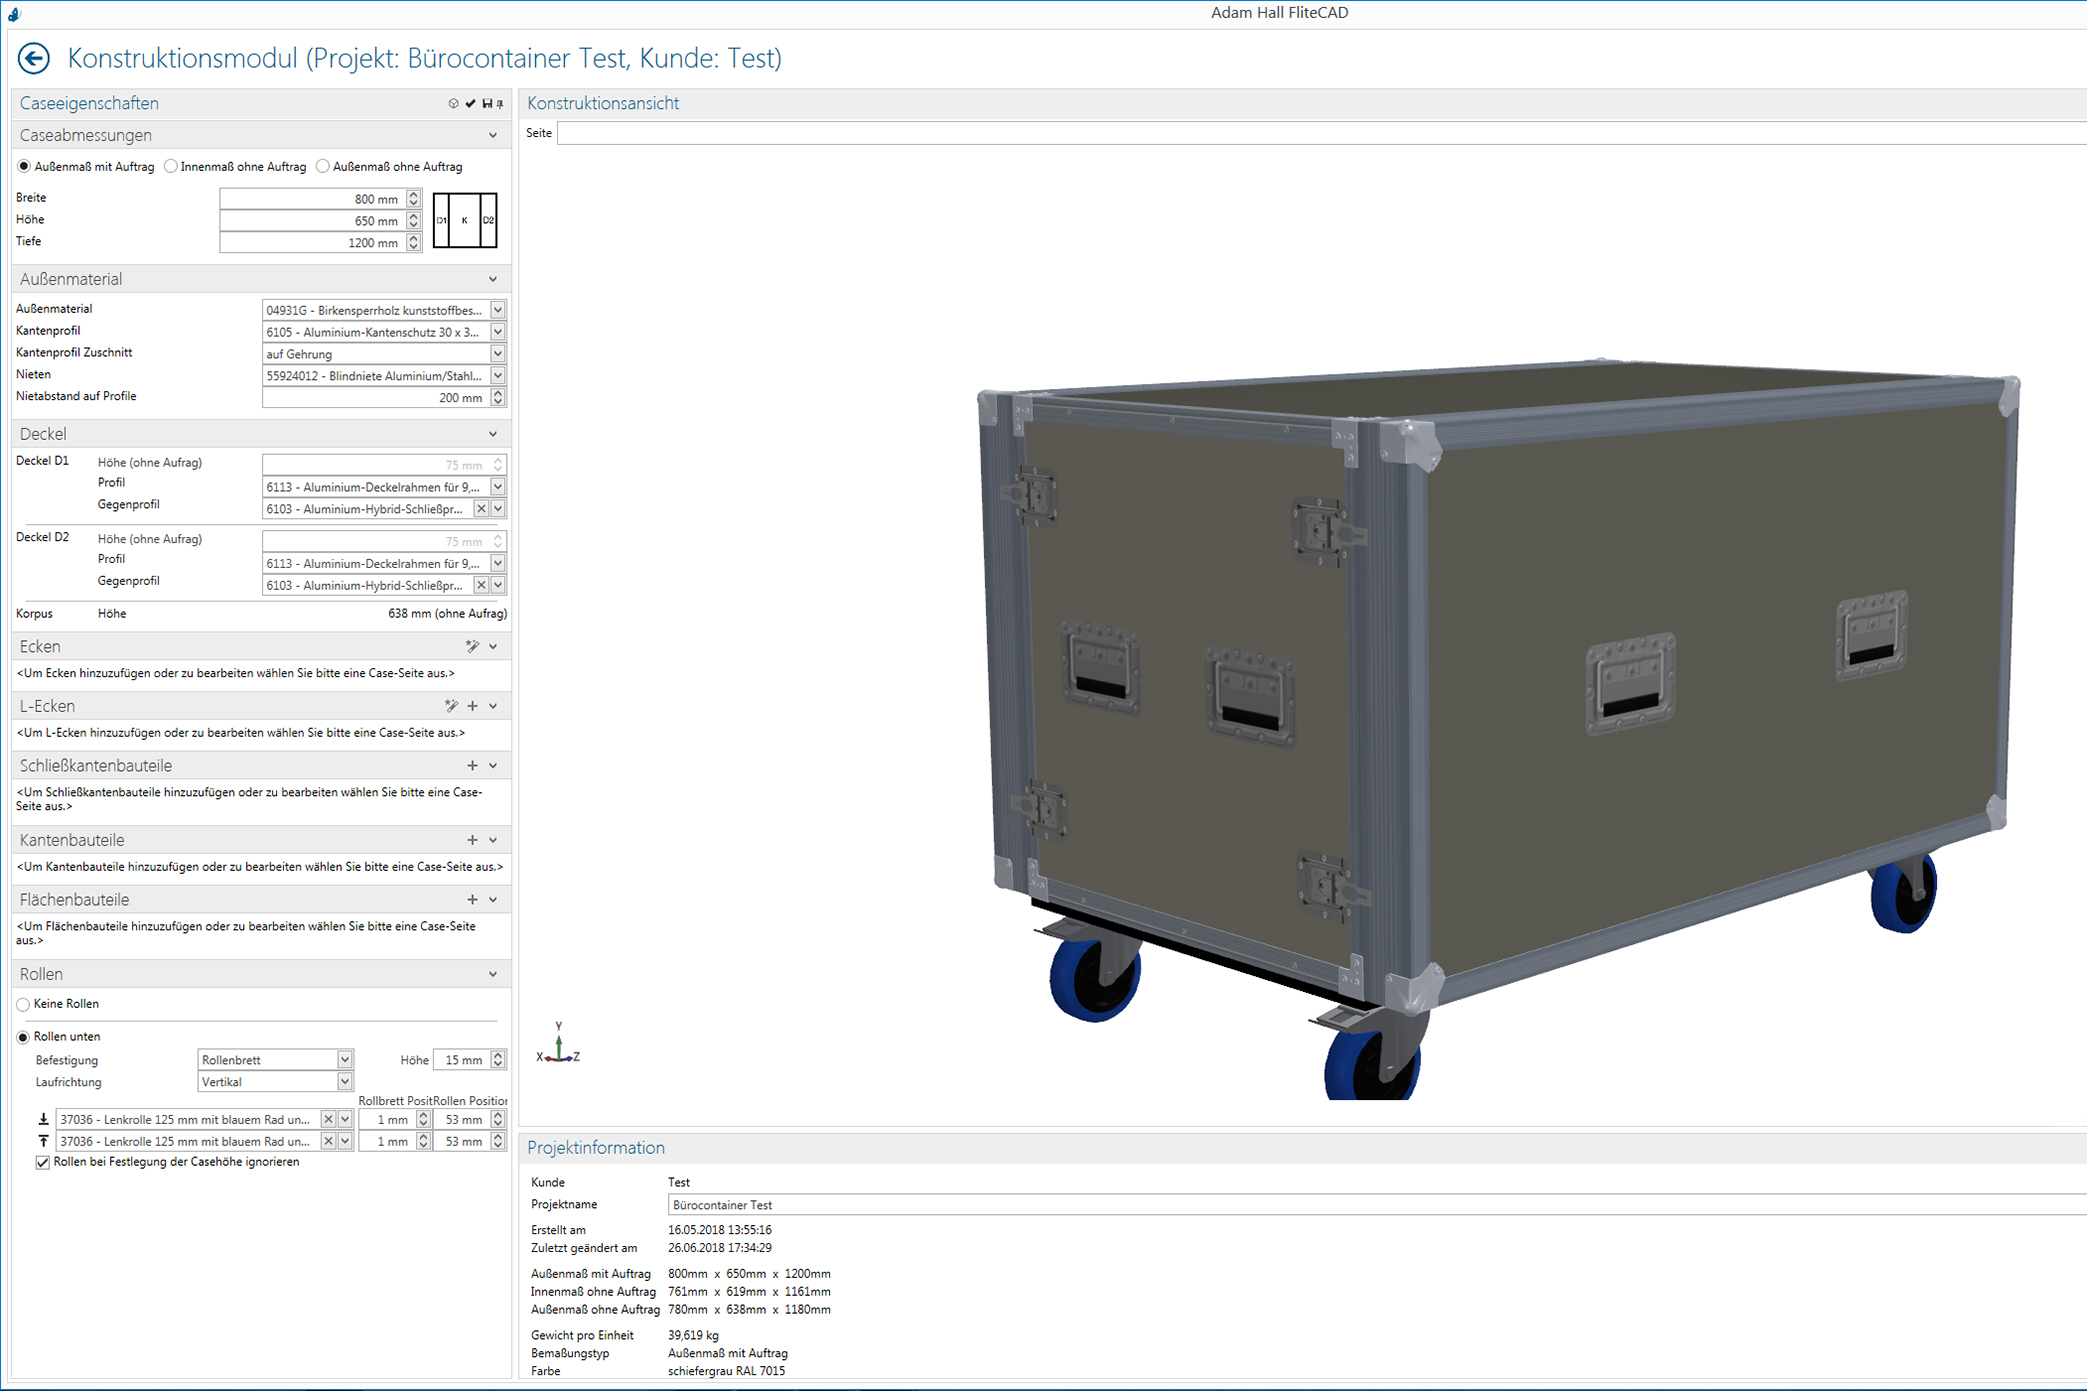Click the checkmark icon in Caseeigenschaften header
This screenshot has height=1391, width=2087.
pyautogui.click(x=470, y=104)
